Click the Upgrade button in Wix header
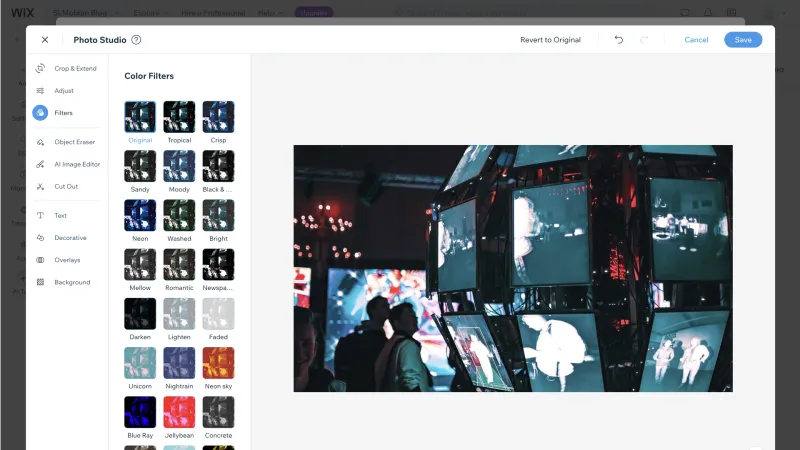 [314, 13]
